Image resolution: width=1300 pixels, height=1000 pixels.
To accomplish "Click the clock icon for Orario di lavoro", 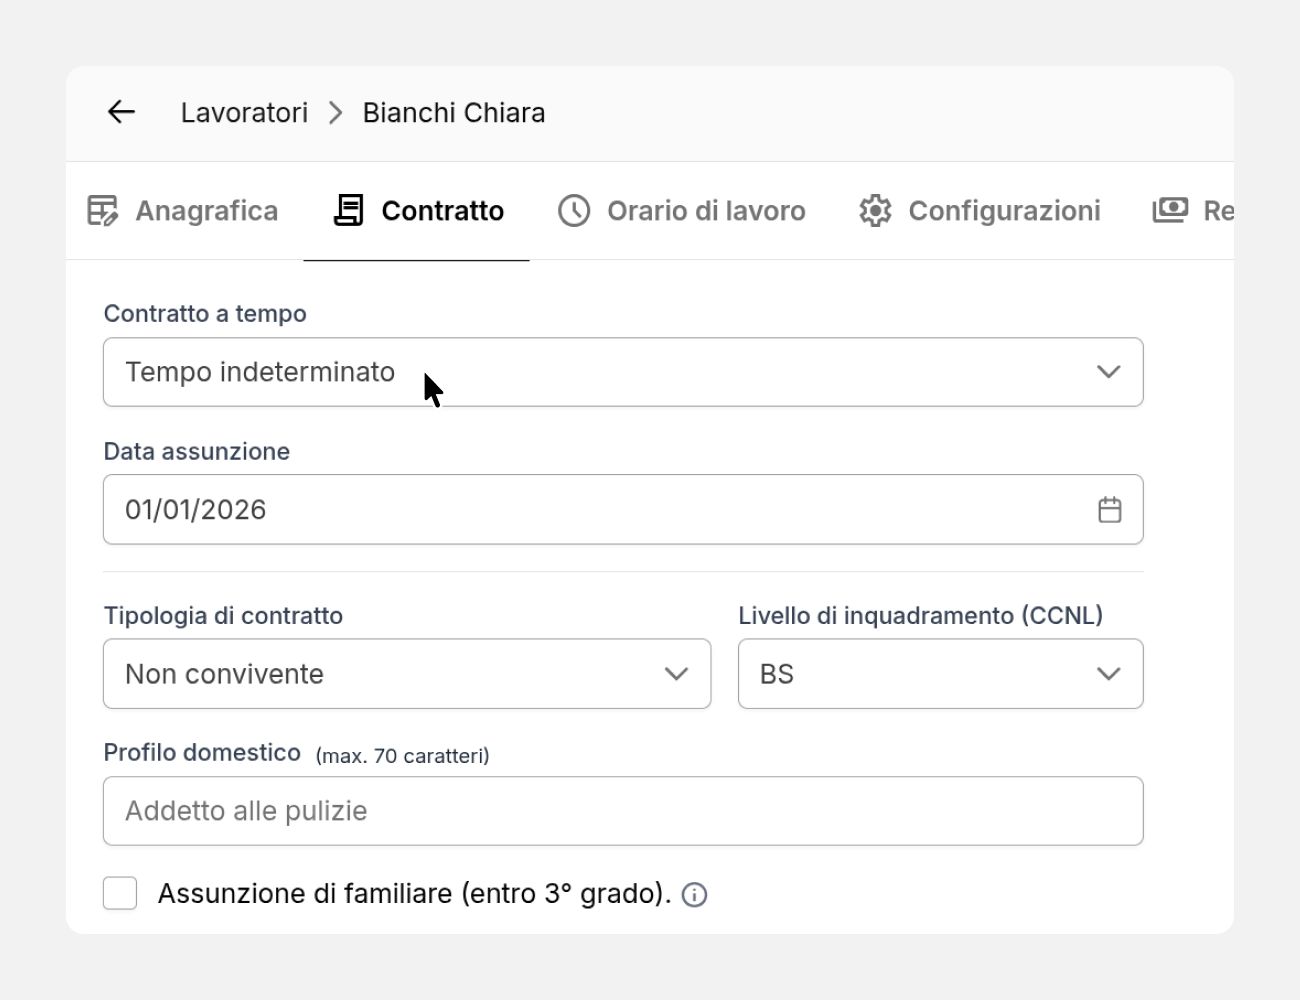I will coord(574,211).
